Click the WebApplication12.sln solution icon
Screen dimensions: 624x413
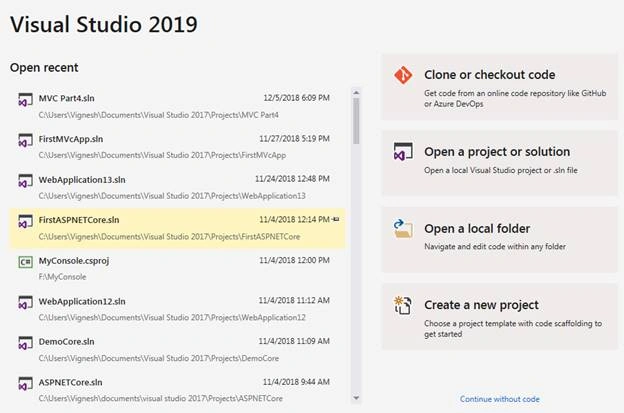25,302
